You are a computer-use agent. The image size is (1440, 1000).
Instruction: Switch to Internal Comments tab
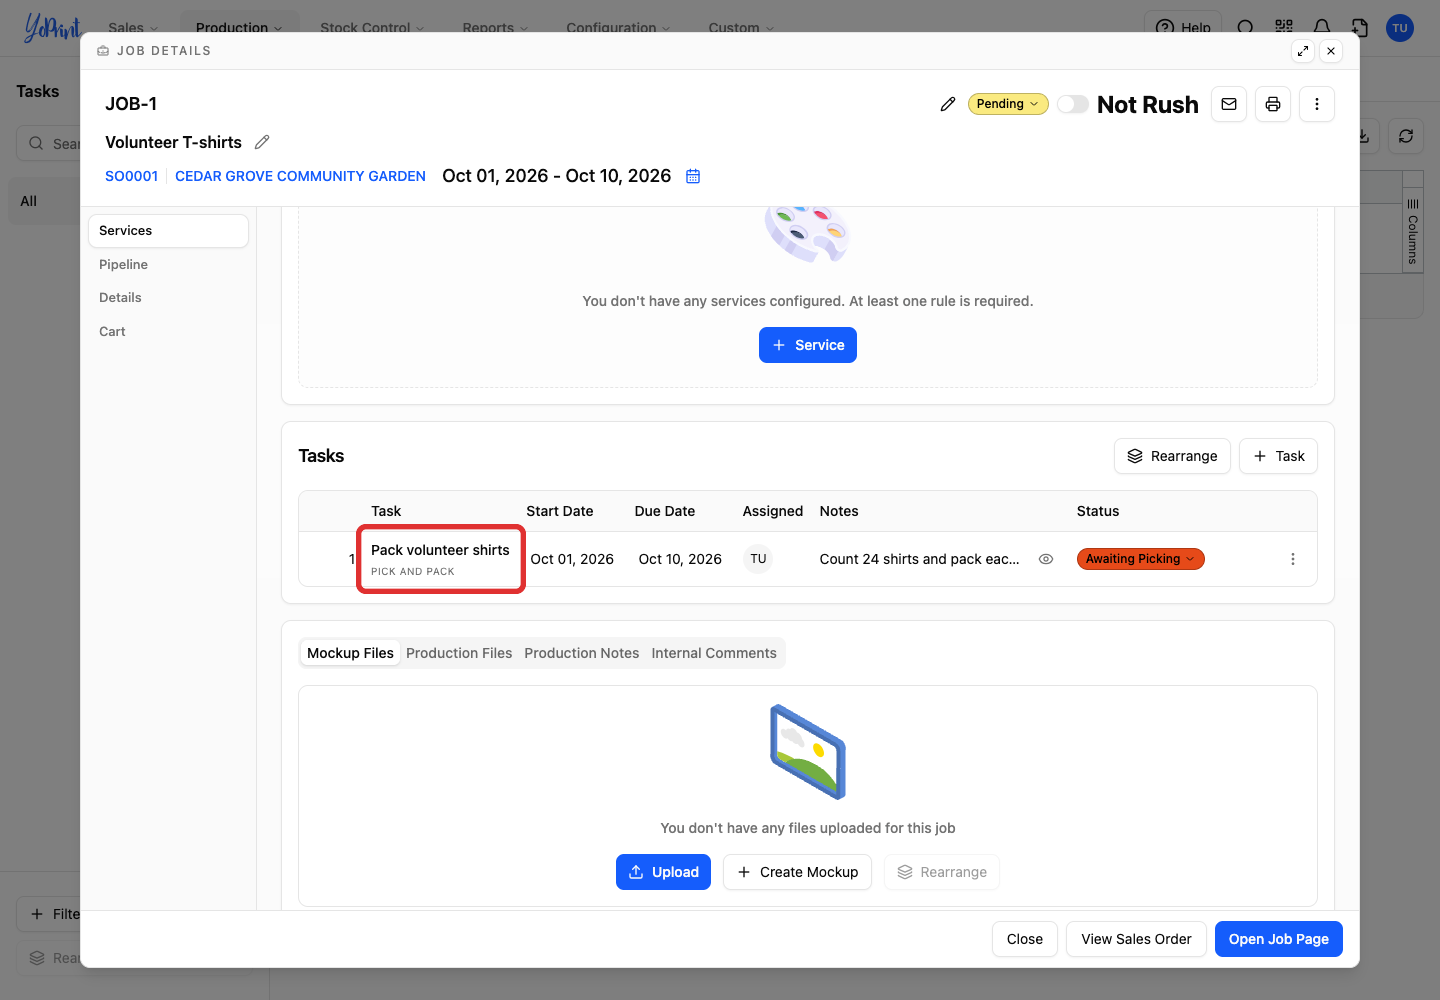pyautogui.click(x=714, y=653)
